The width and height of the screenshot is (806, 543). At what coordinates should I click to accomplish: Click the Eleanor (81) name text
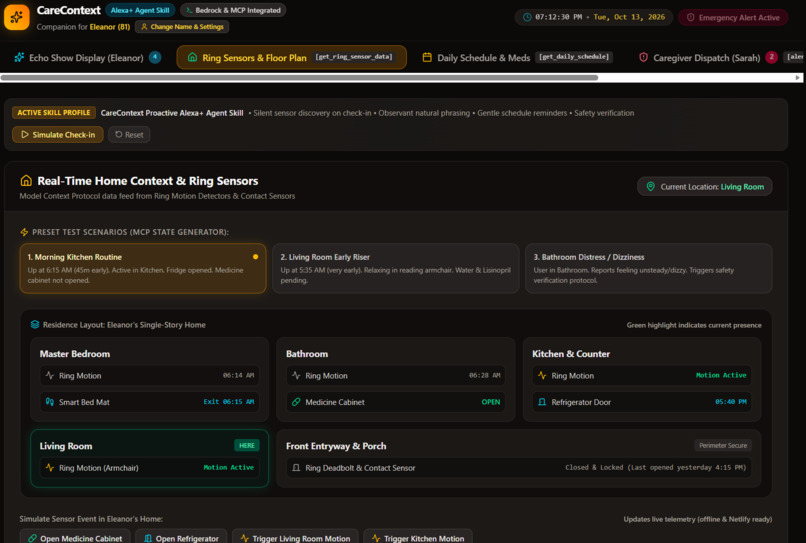point(109,27)
